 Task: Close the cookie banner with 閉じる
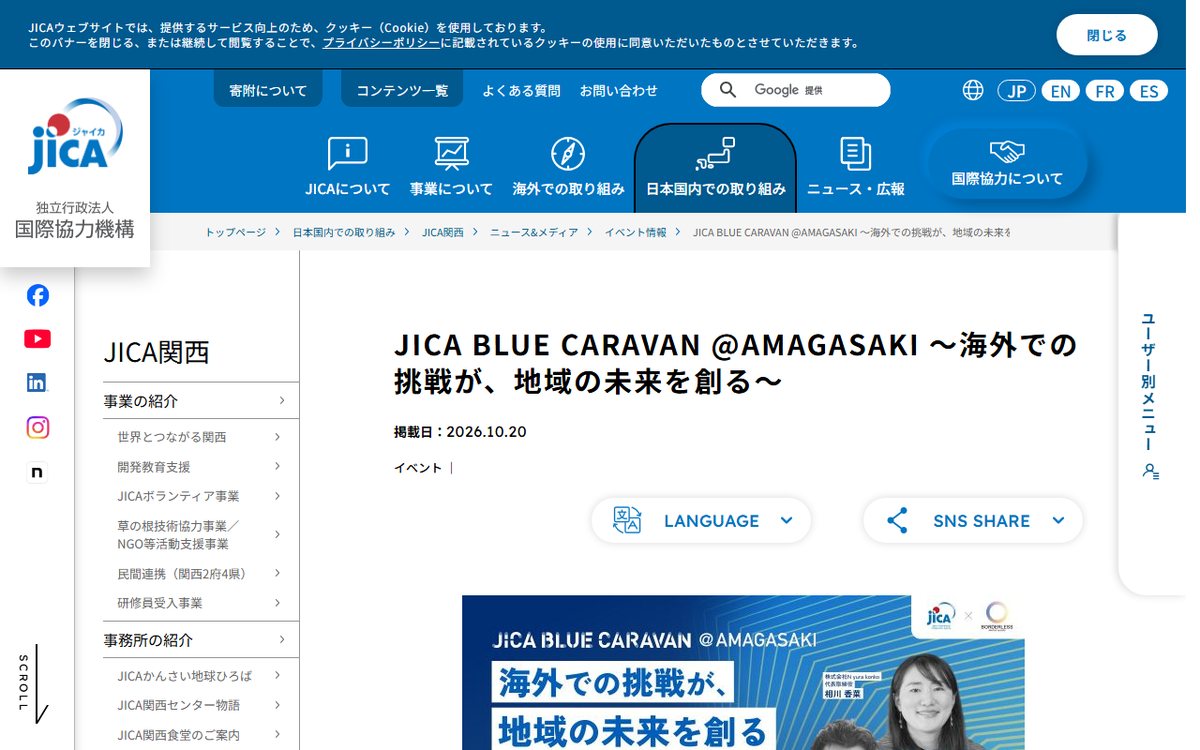click(x=1107, y=35)
